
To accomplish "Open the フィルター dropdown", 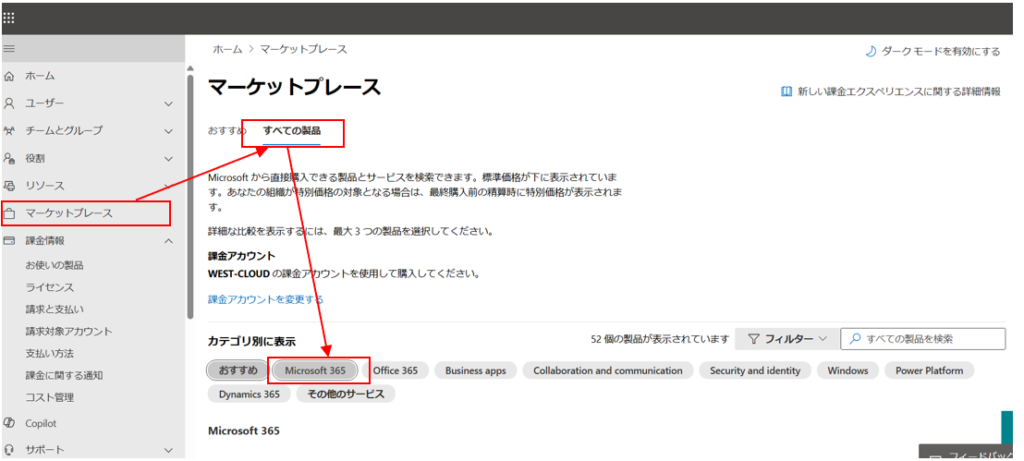I will tap(786, 339).
